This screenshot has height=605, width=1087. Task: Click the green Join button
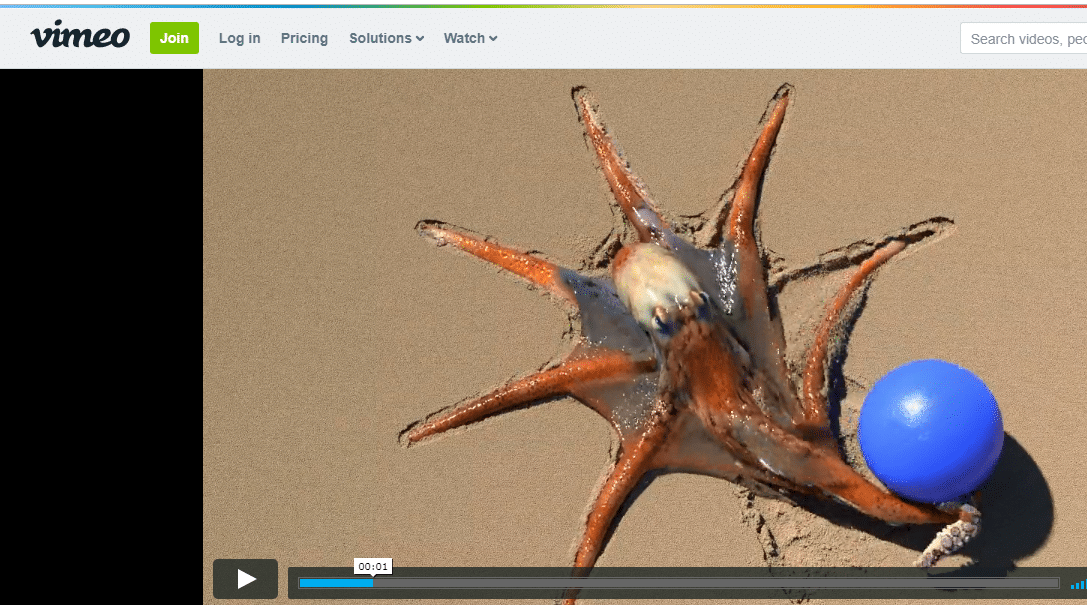(174, 37)
